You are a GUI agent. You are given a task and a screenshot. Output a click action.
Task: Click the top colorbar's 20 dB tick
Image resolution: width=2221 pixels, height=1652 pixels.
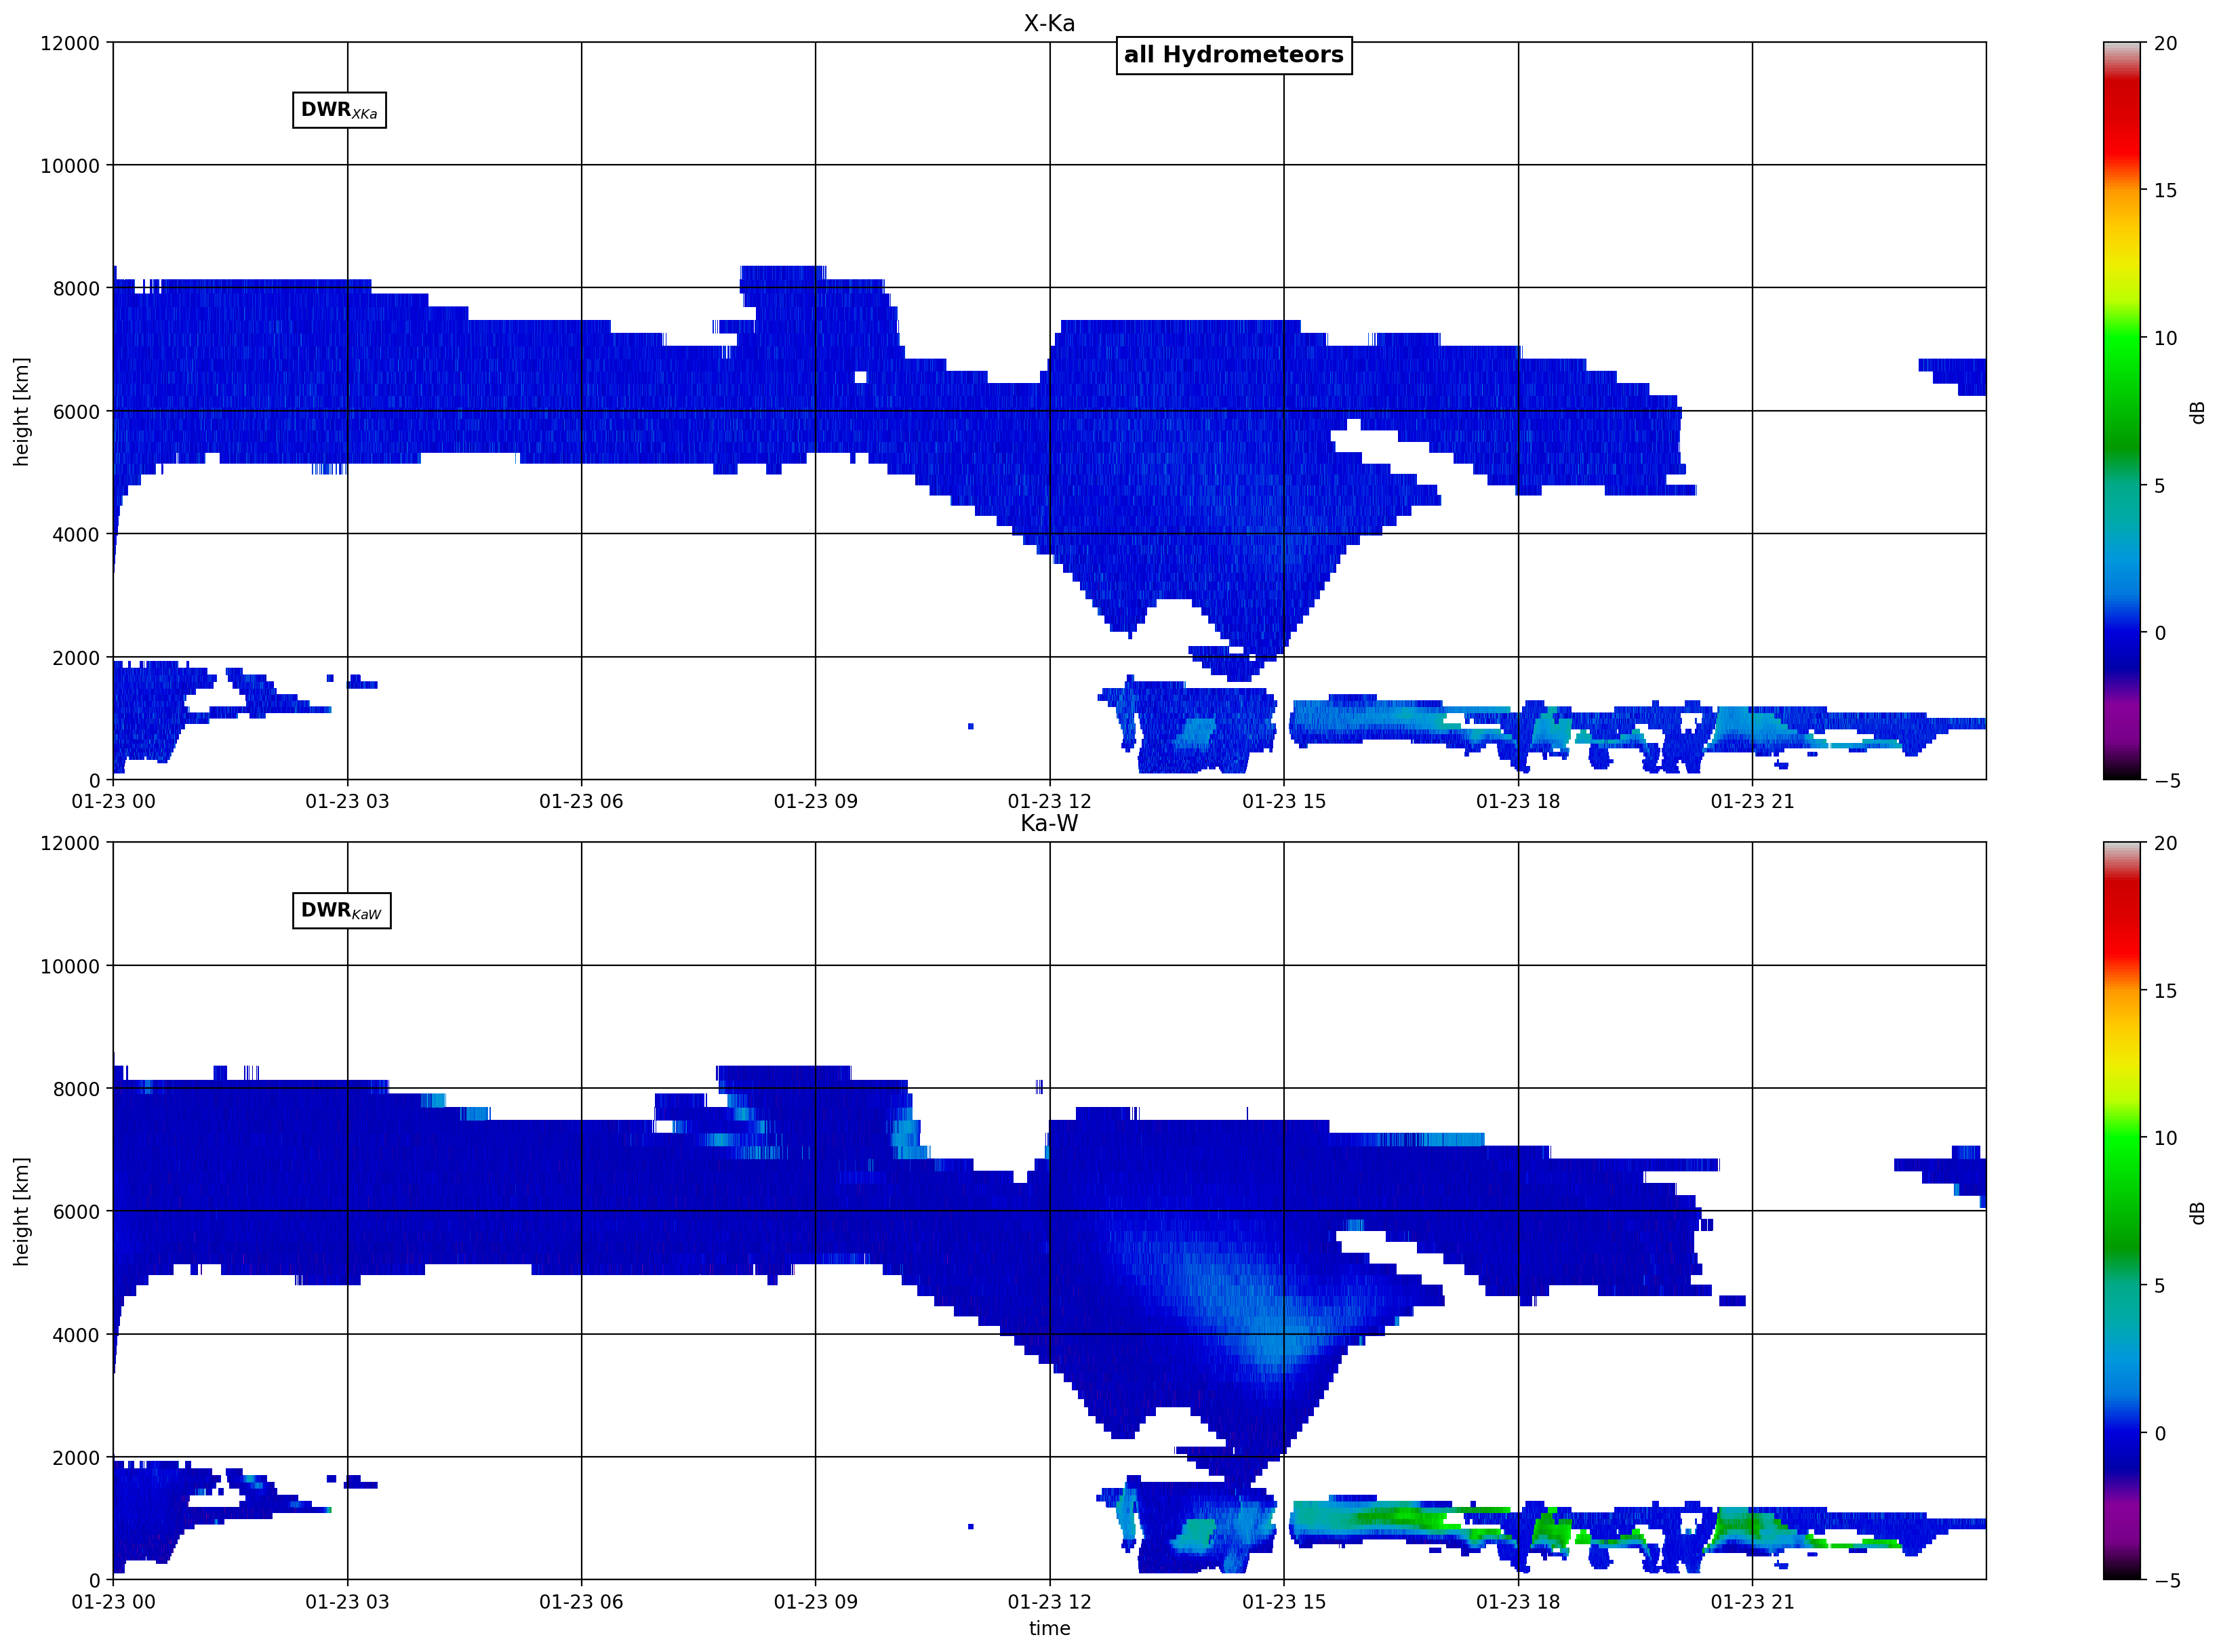(2164, 43)
